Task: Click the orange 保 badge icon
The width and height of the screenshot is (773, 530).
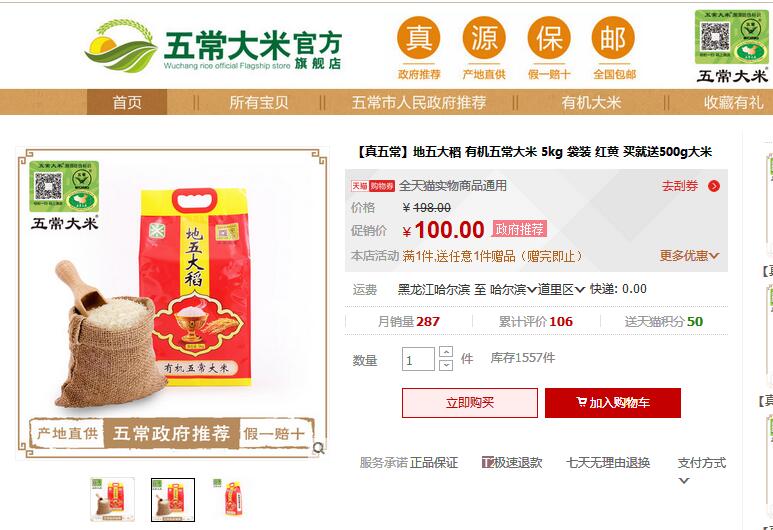Action: pos(549,38)
